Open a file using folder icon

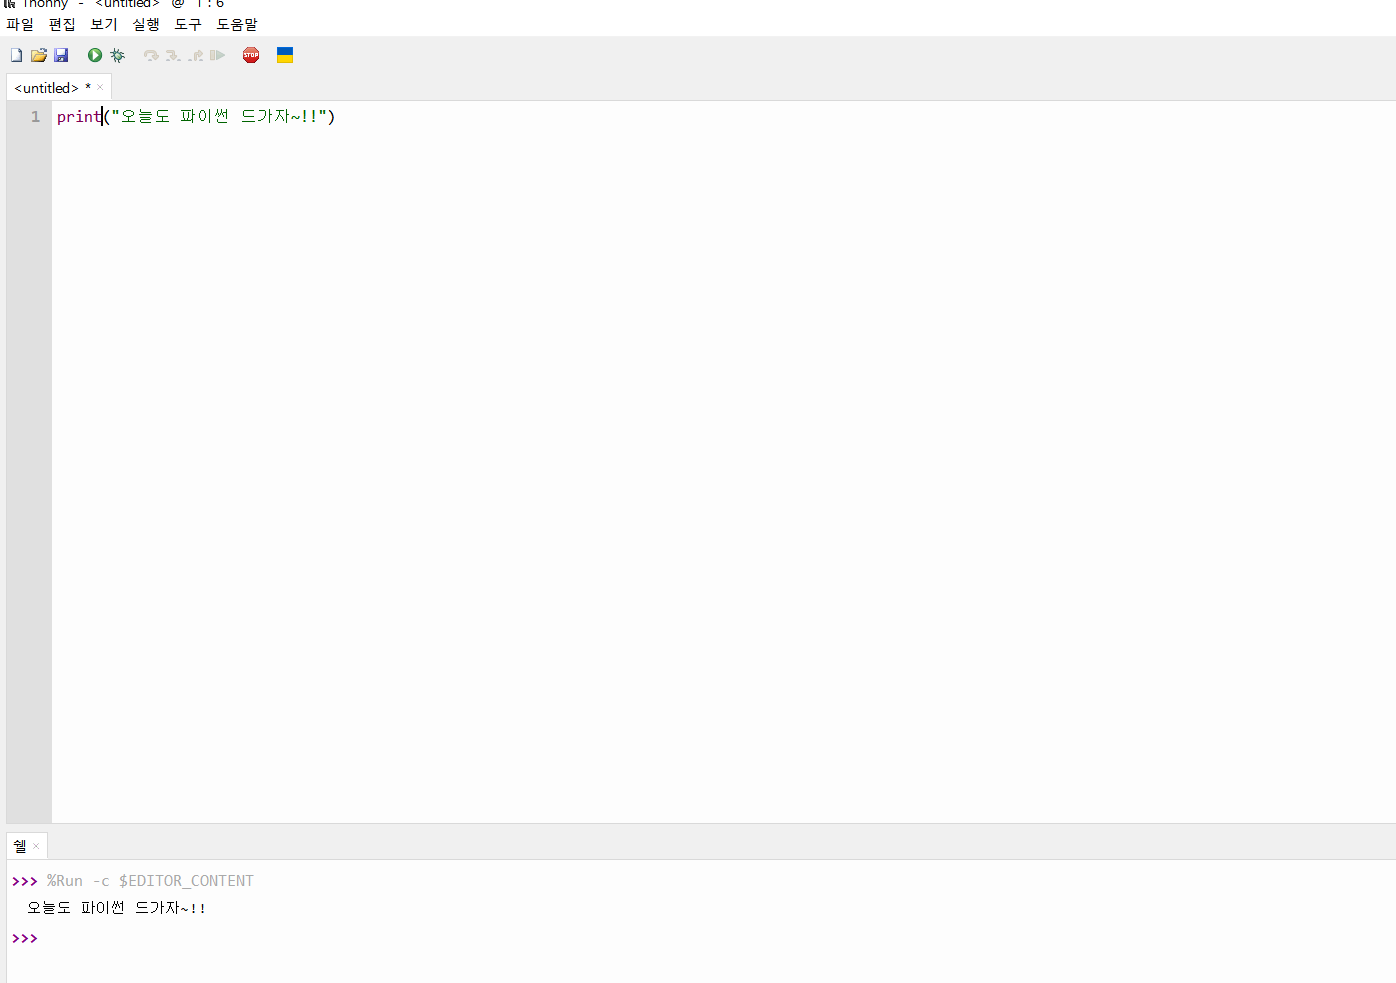pos(39,55)
